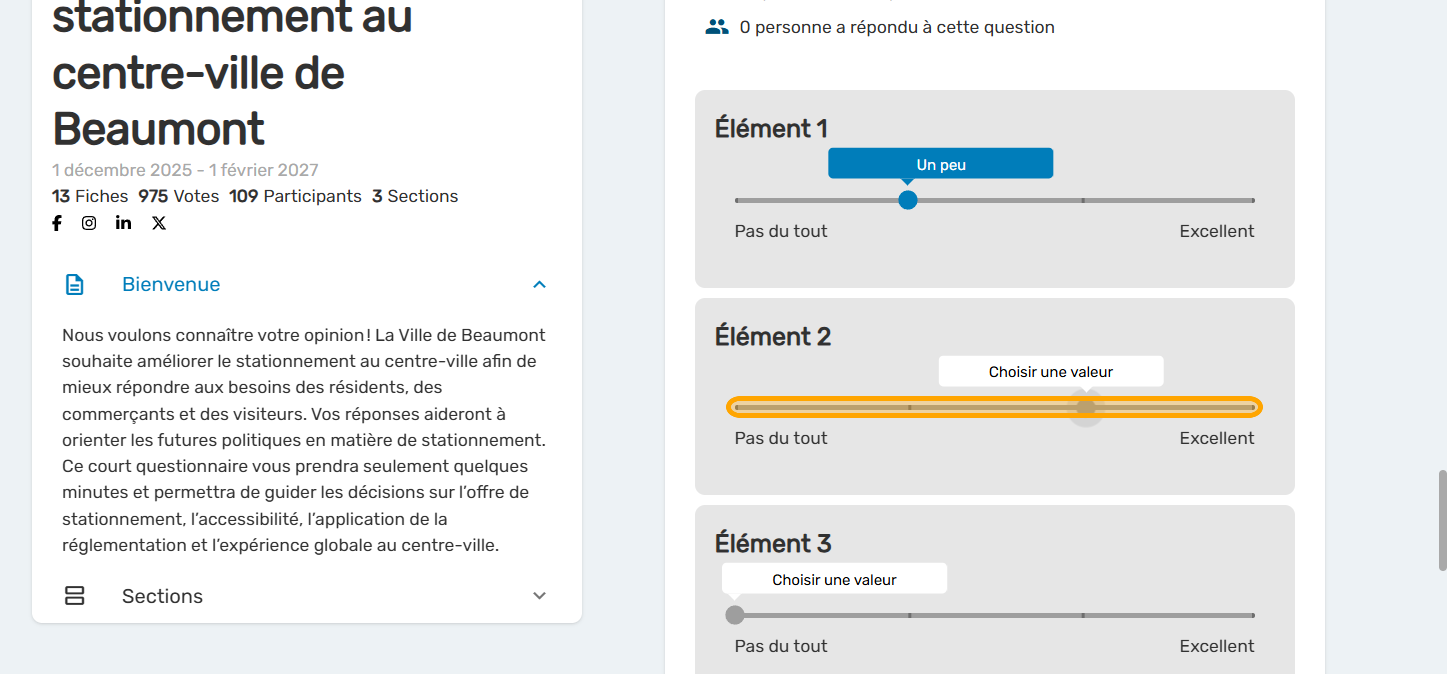1447x674 pixels.
Task: Click the Élément 3 grey slider handle
Action: 735,615
